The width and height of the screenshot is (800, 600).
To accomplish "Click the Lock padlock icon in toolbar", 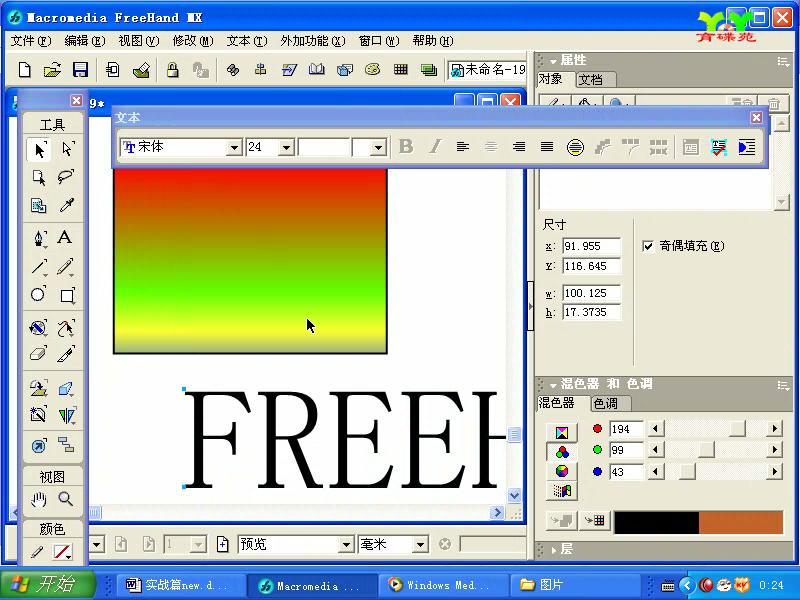I will 172,69.
